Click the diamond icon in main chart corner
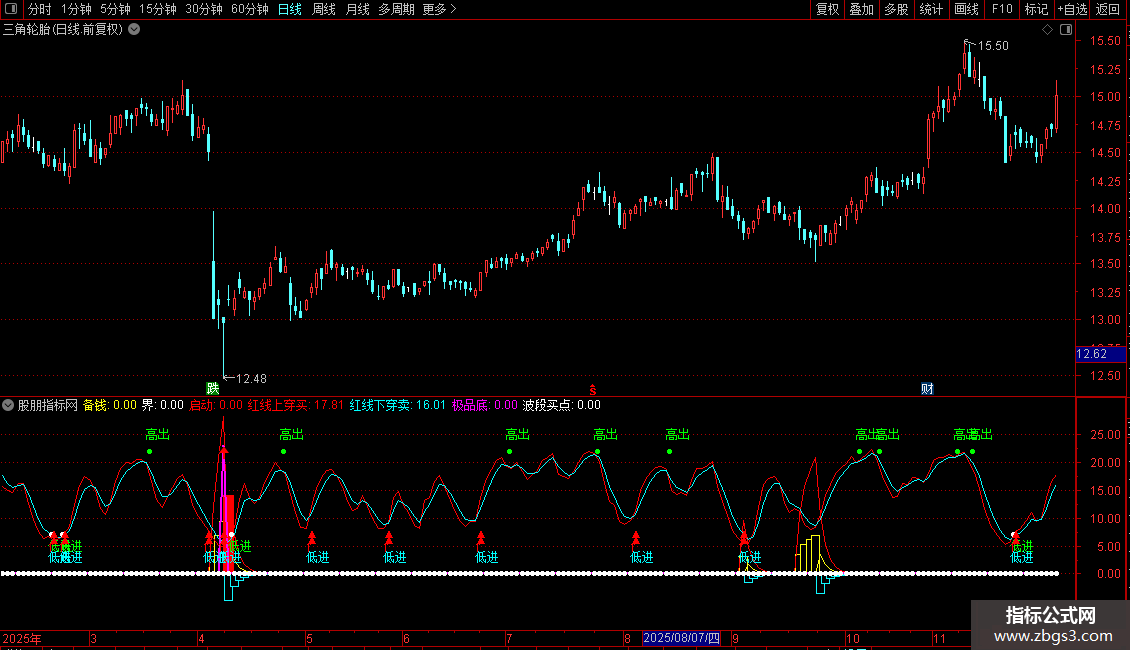The height and width of the screenshot is (650, 1130). tap(1047, 30)
